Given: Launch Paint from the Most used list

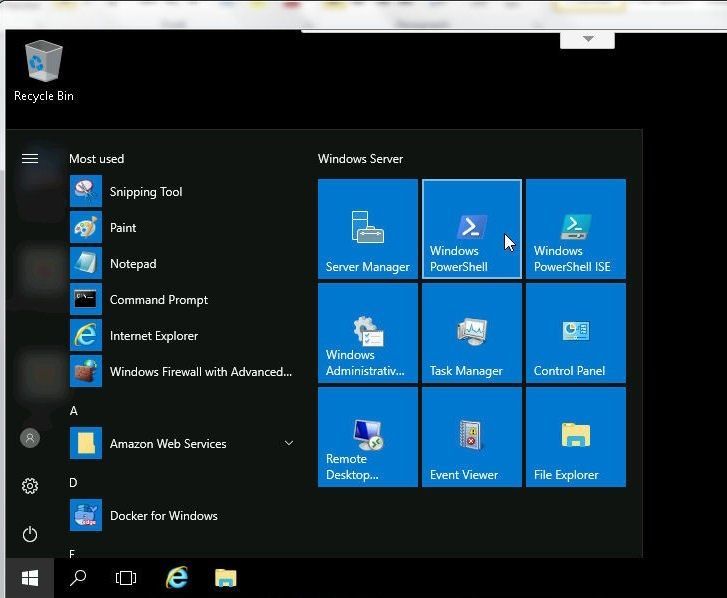Looking at the screenshot, I should (182, 228).
